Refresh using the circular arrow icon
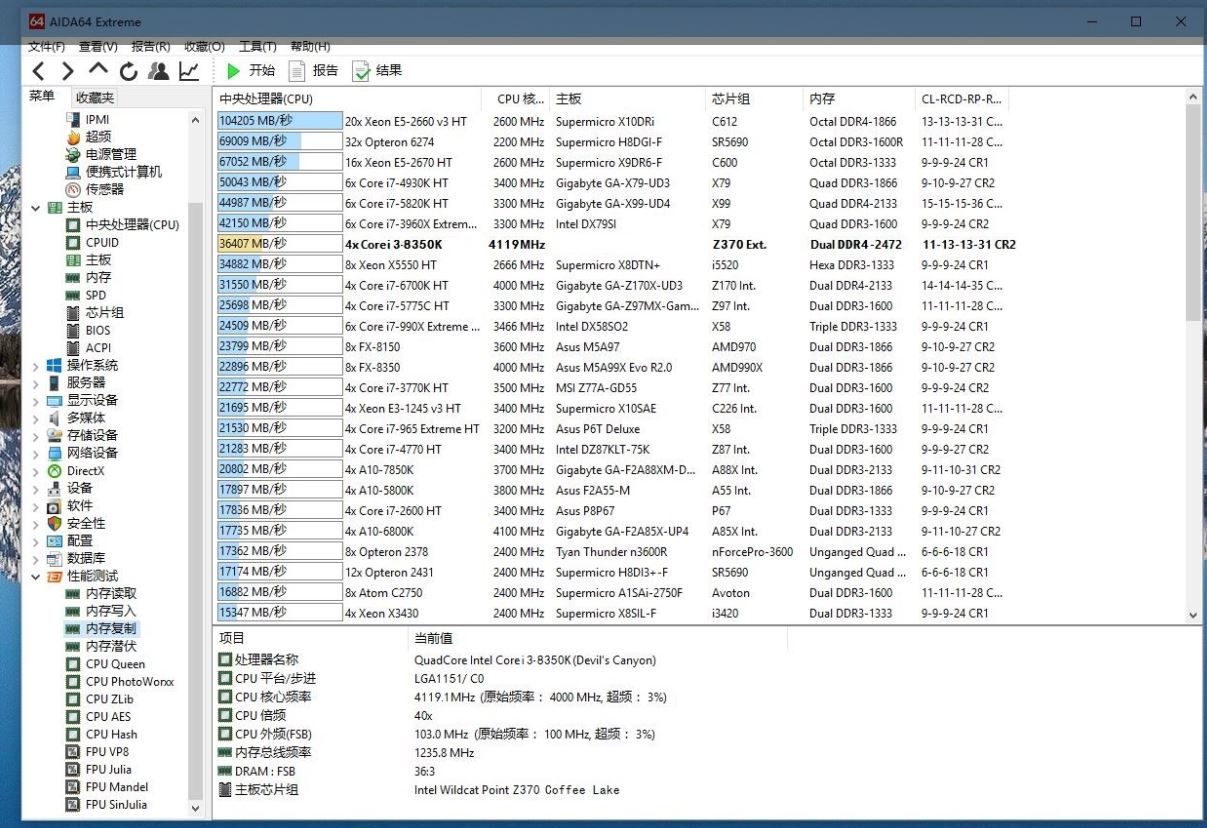Screen dimensions: 1207x828 point(128,71)
